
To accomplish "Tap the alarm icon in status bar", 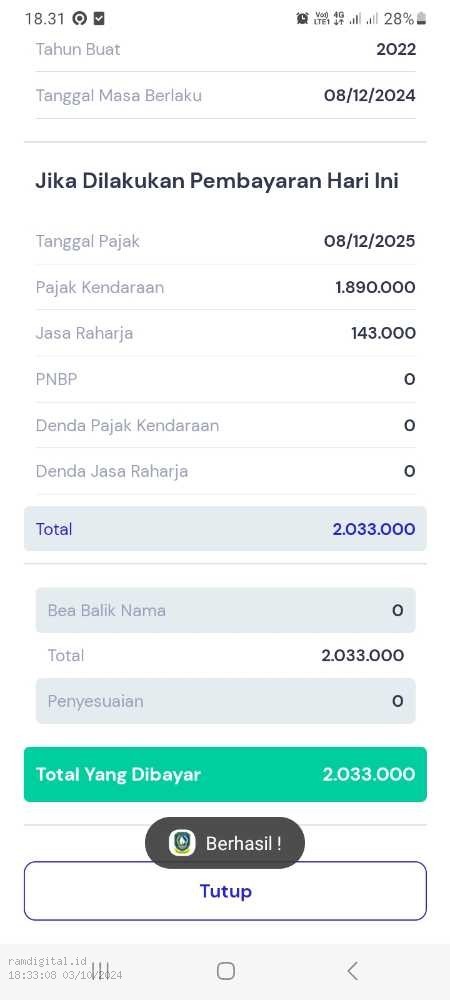I will click(x=302, y=18).
